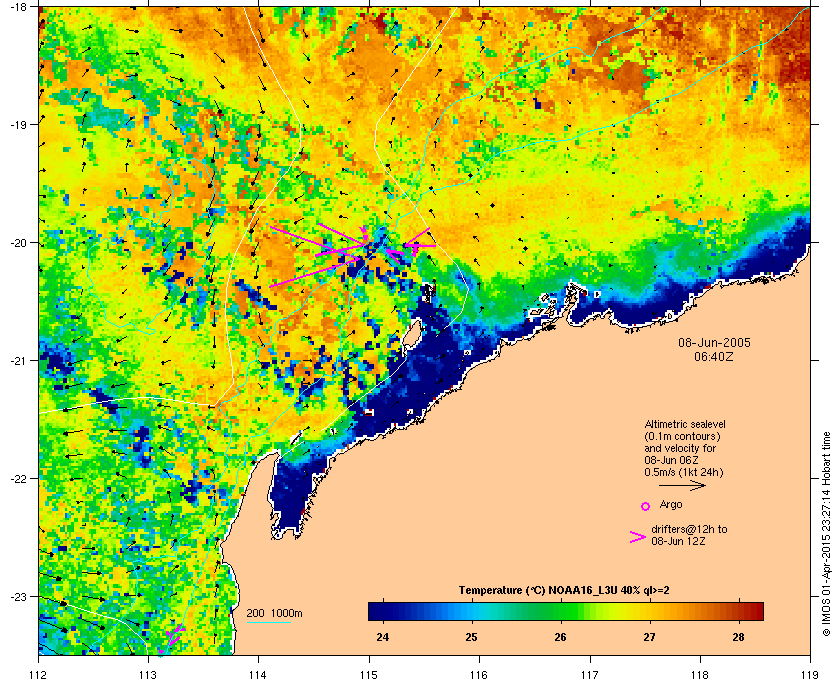Click the latitude axis label -19
Viewport: 840px width, 680px height.
point(19,124)
